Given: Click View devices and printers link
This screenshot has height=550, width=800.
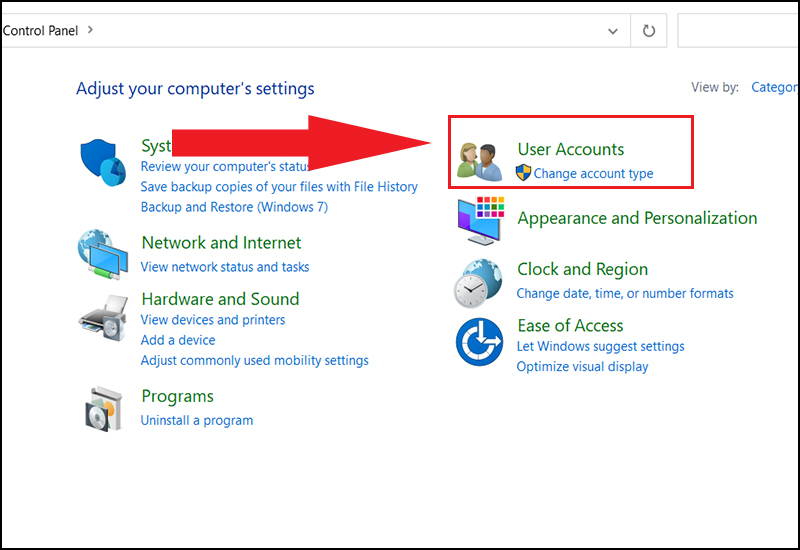Looking at the screenshot, I should 213,320.
